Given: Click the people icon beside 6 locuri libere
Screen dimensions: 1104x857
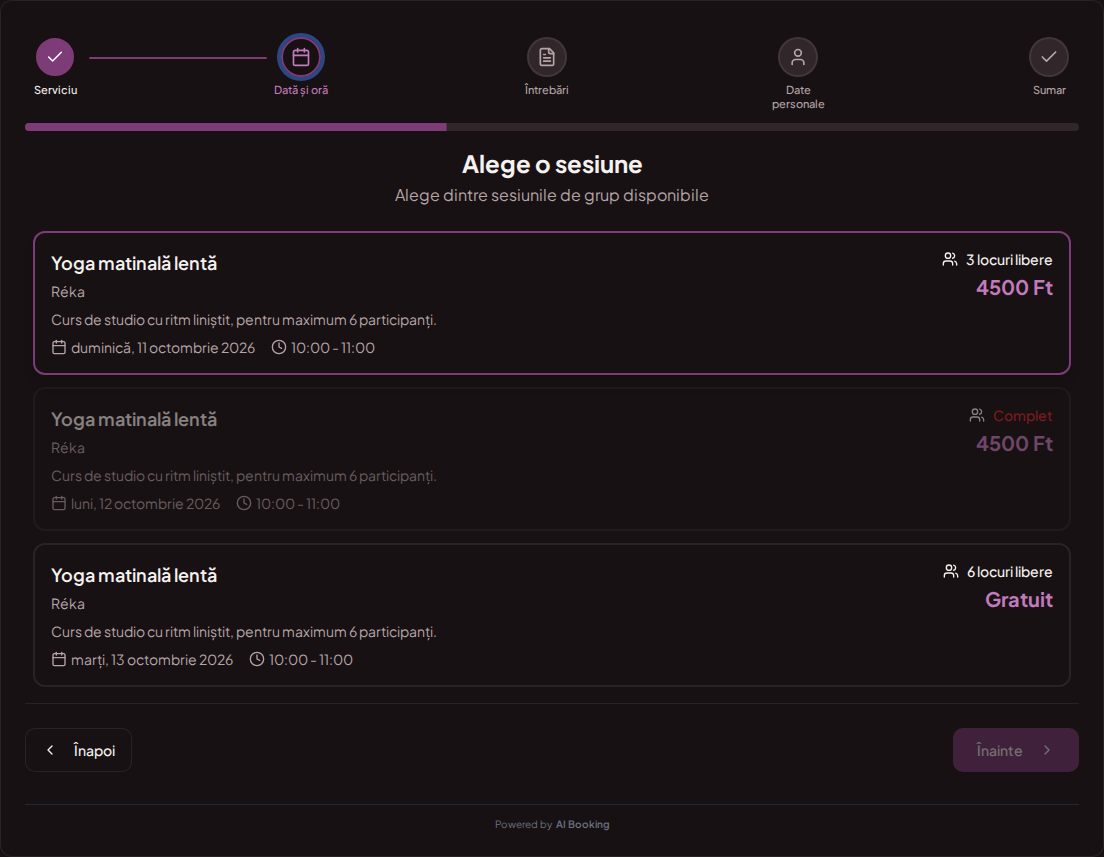Looking at the screenshot, I should (x=951, y=571).
